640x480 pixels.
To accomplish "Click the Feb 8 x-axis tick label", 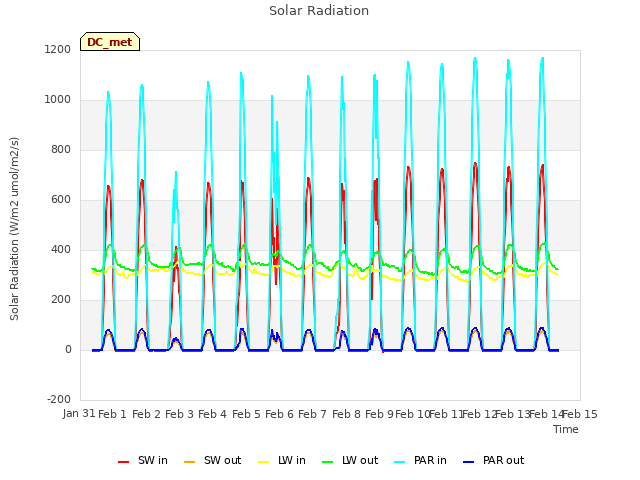I will pos(346,414).
